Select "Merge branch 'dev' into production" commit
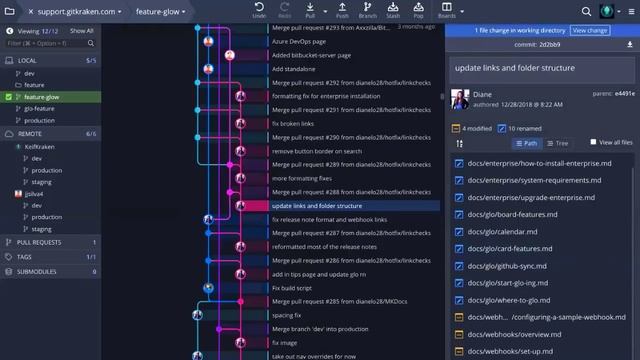The height and width of the screenshot is (360, 640). pyautogui.click(x=320, y=329)
